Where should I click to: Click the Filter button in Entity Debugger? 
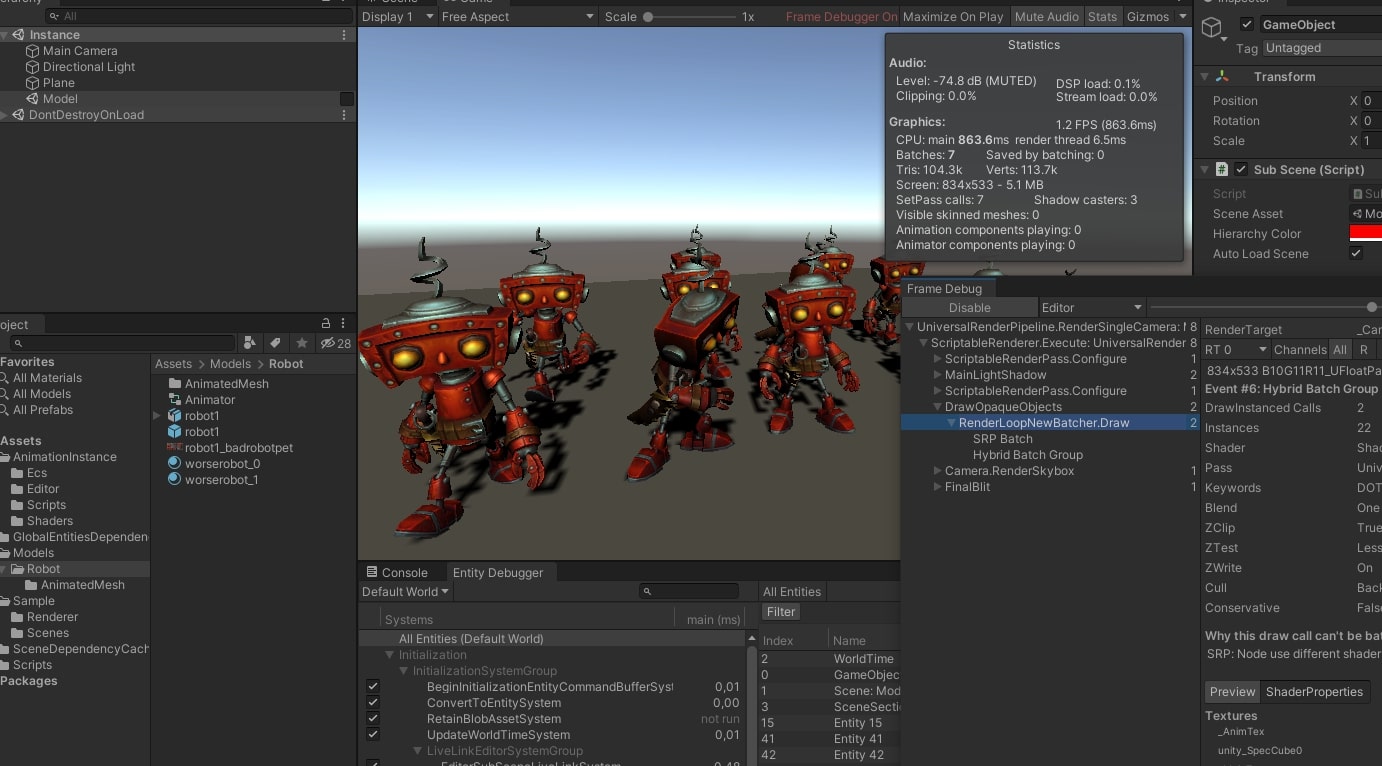(781, 612)
